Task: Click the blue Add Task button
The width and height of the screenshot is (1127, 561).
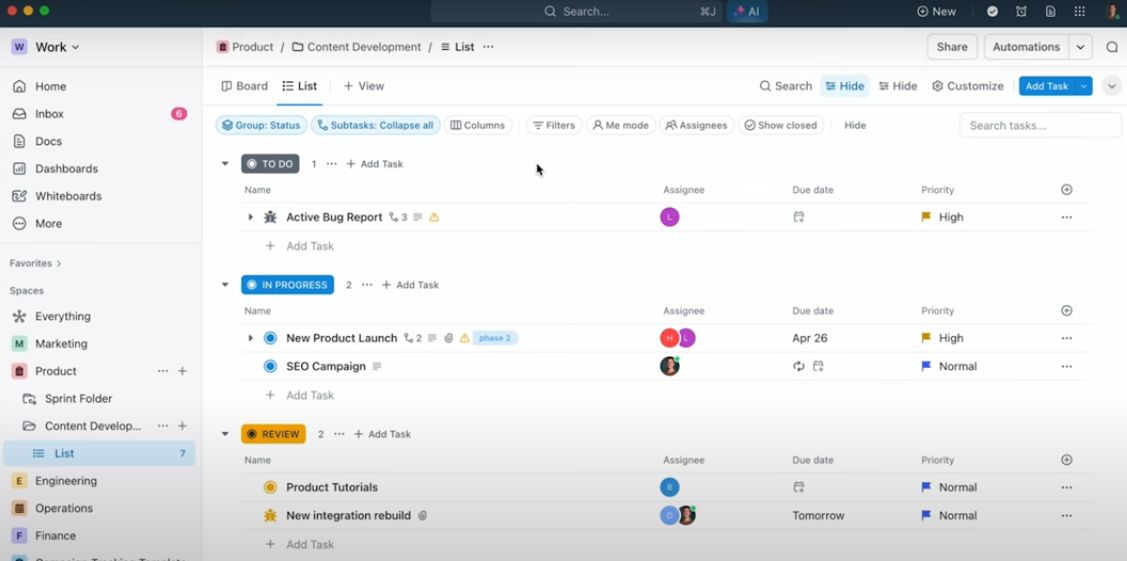Action: pos(1046,86)
